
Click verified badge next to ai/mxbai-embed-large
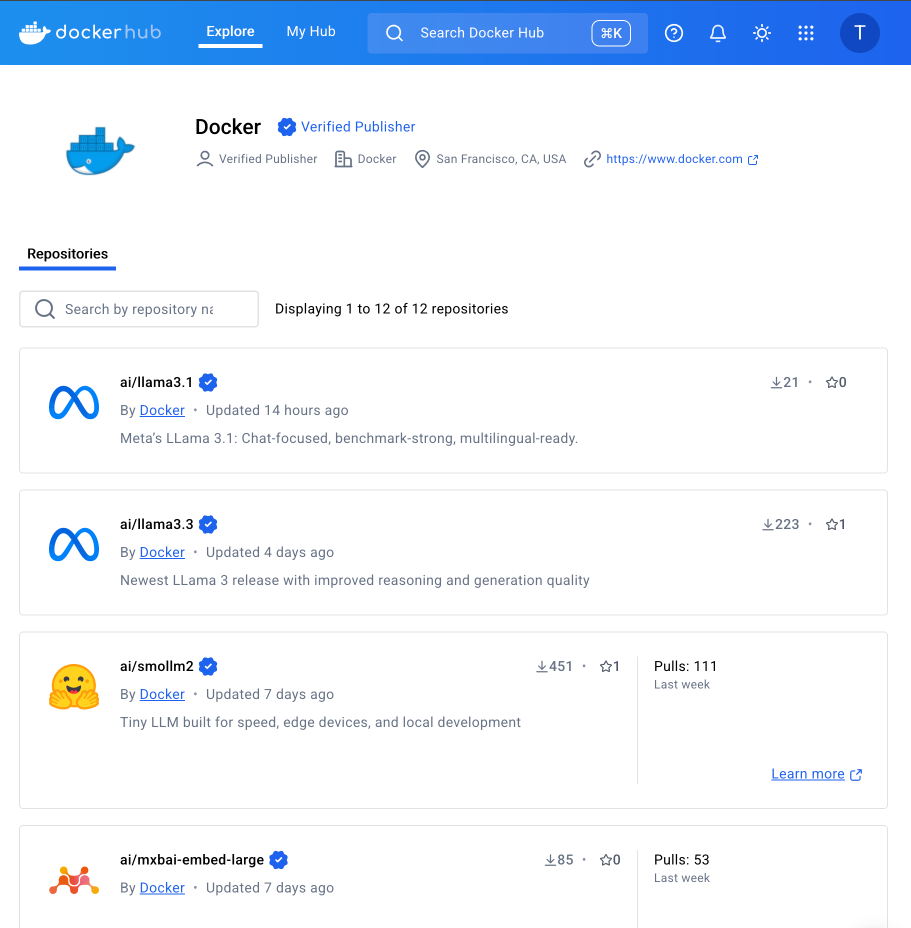278,860
